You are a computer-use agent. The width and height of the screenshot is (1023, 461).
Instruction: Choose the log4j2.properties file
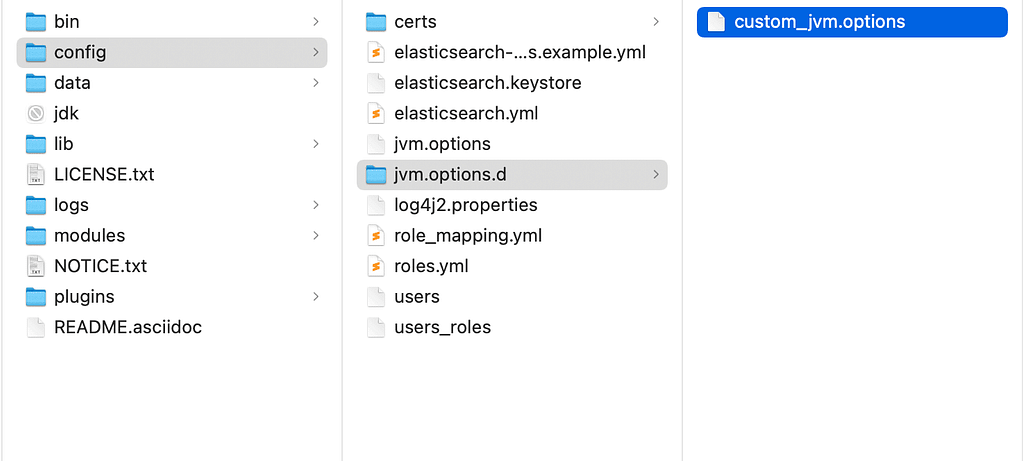point(512,205)
